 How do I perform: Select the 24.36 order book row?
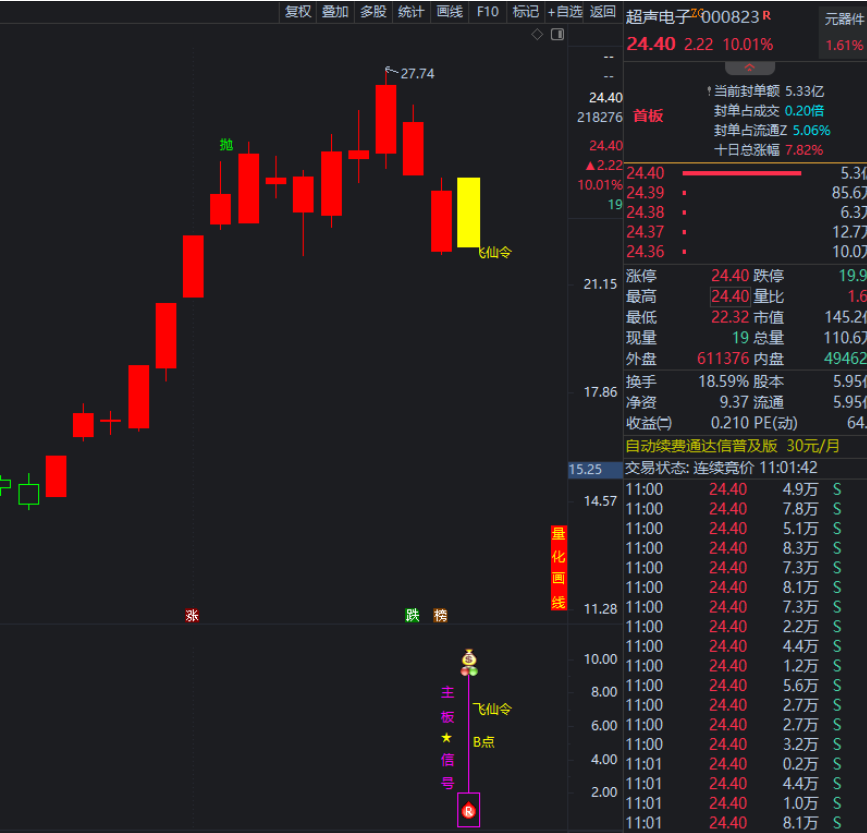746,252
